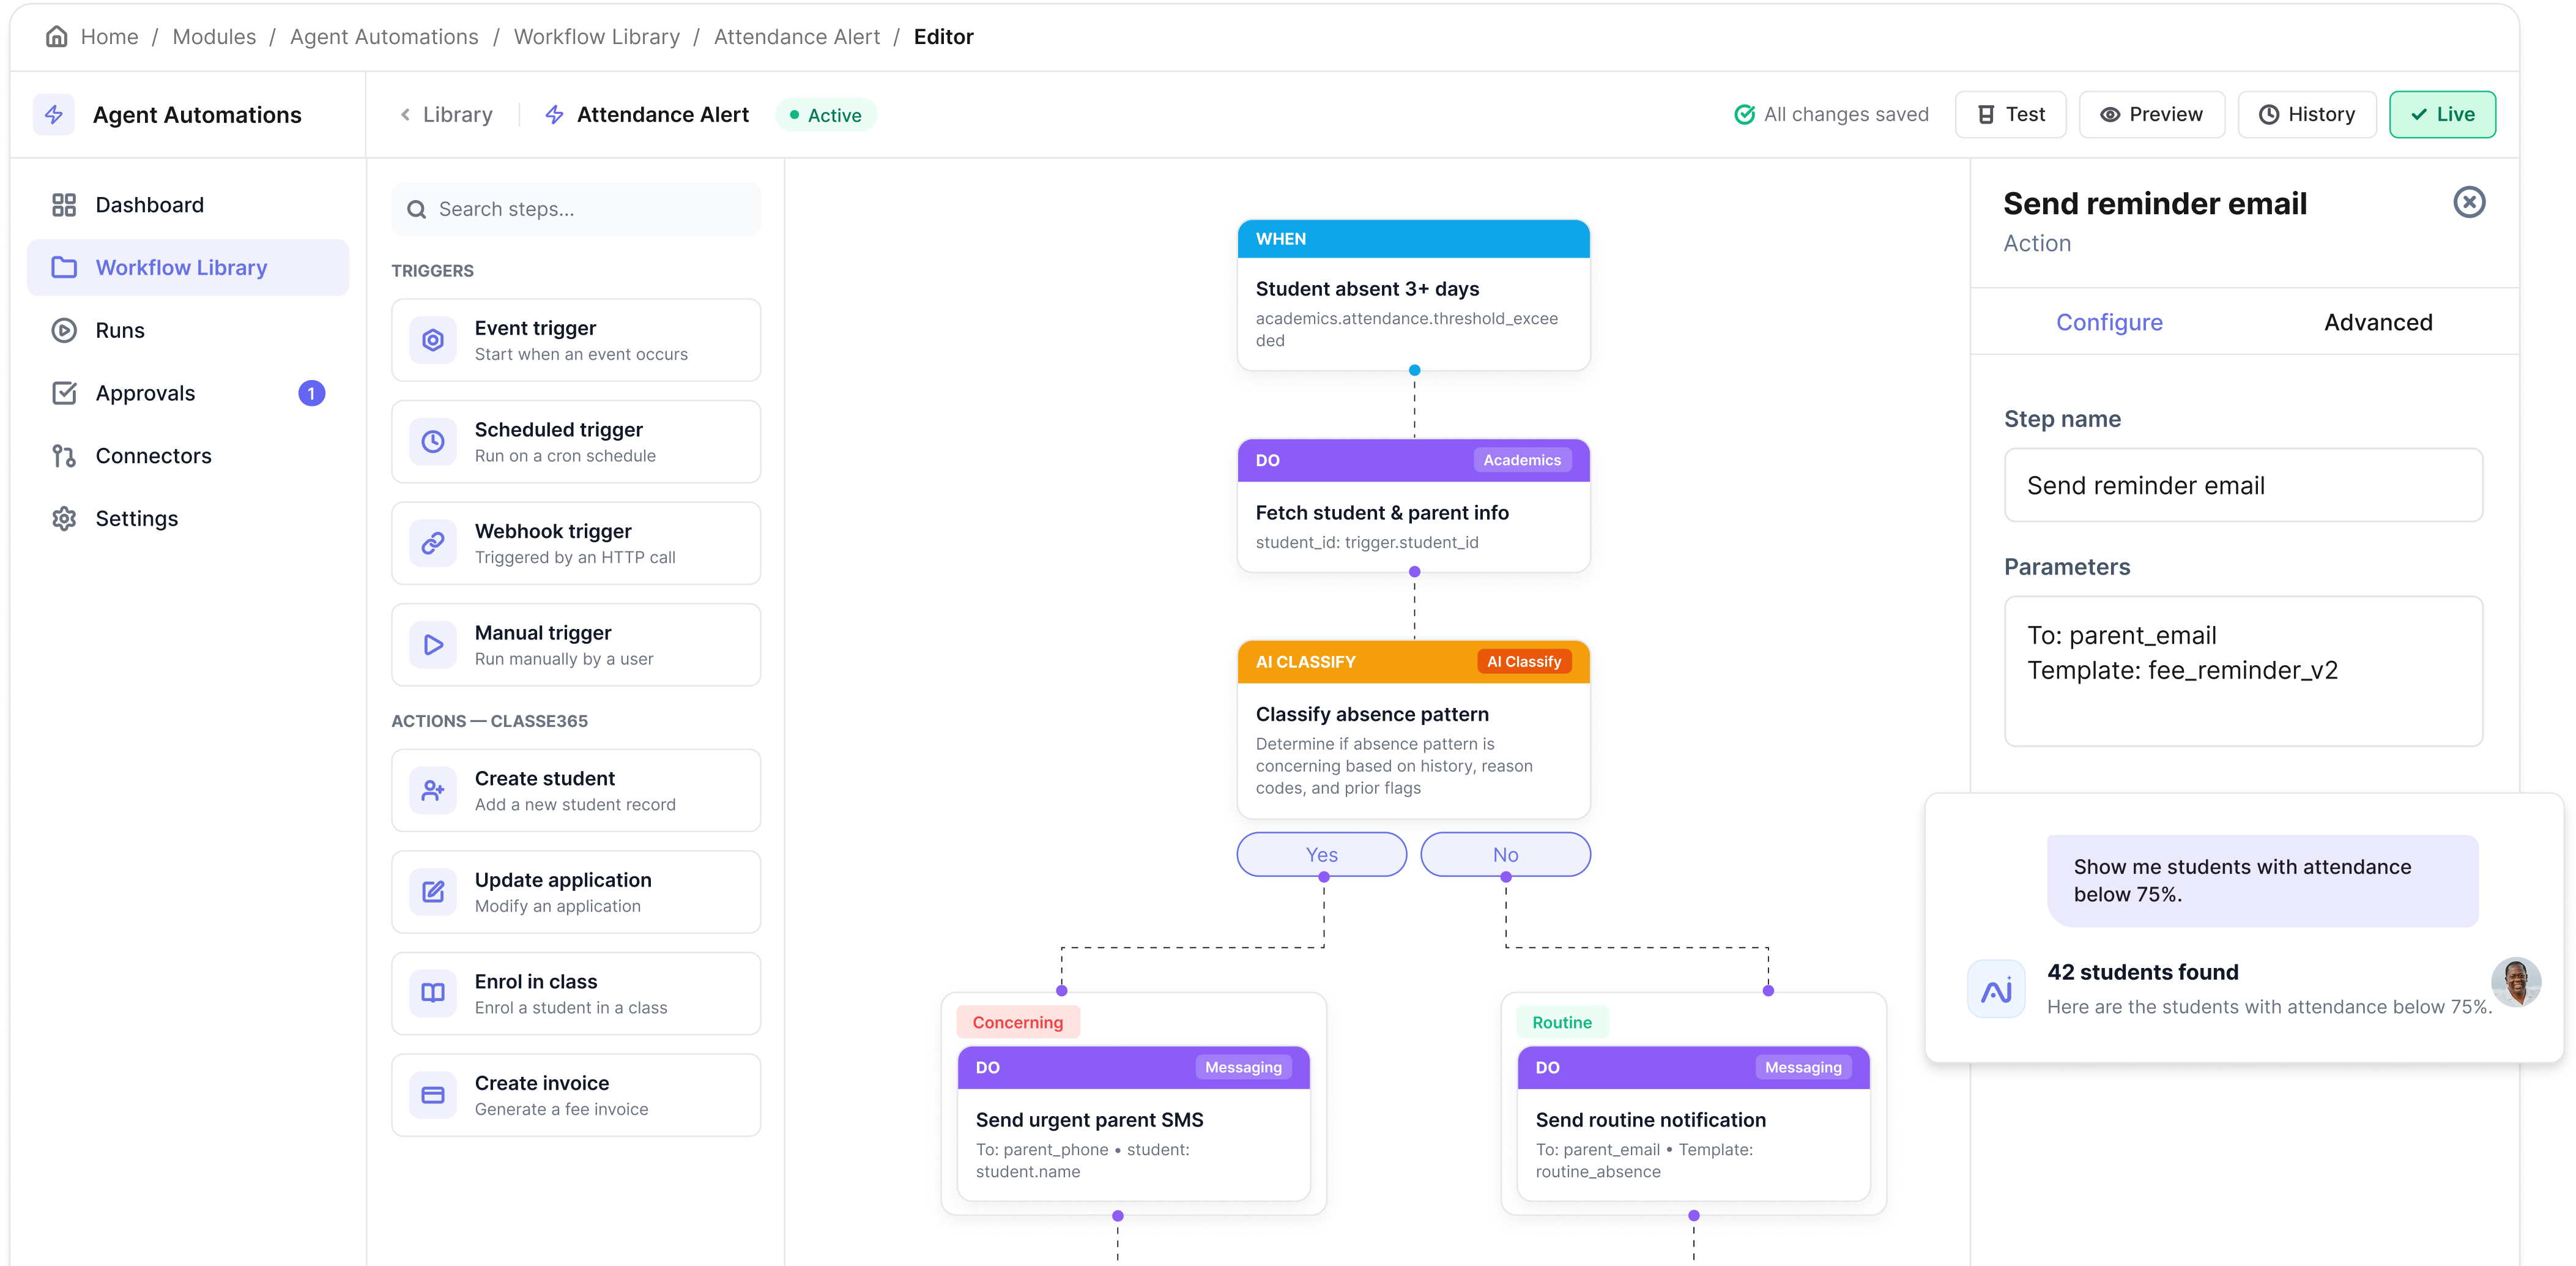Click the Agent Automations lightning bolt icon
Image resolution: width=2576 pixels, height=1266 pixels.
(54, 115)
